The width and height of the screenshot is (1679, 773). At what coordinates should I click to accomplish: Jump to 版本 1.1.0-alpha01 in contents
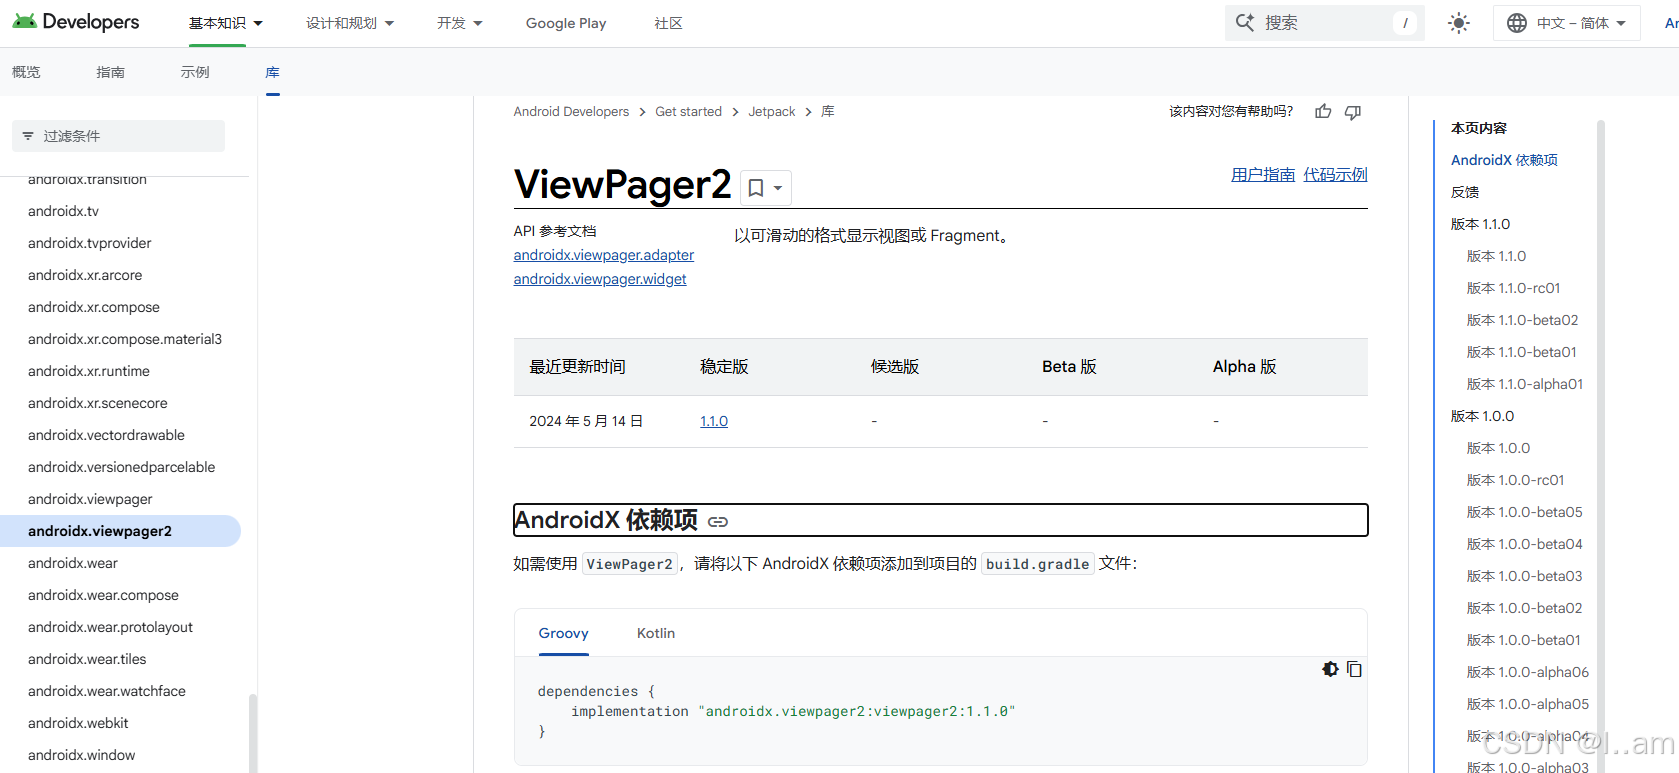tap(1525, 384)
